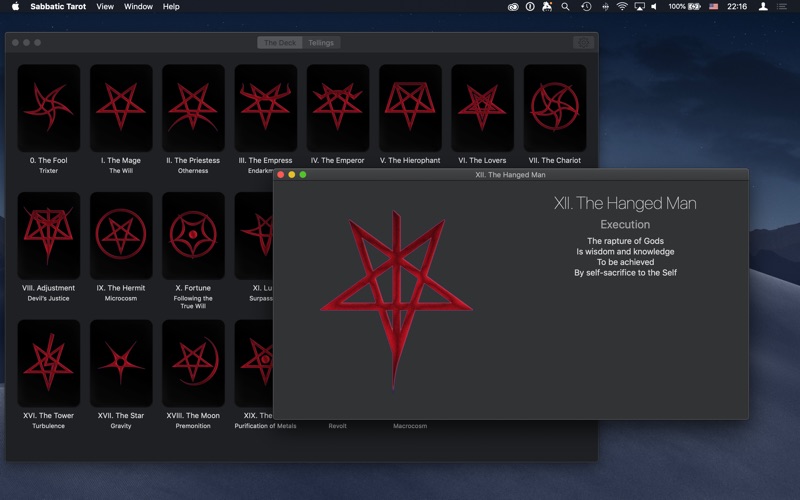Image resolution: width=800 pixels, height=500 pixels.
Task: Select the IV. The Emperor card image
Action: (338, 108)
